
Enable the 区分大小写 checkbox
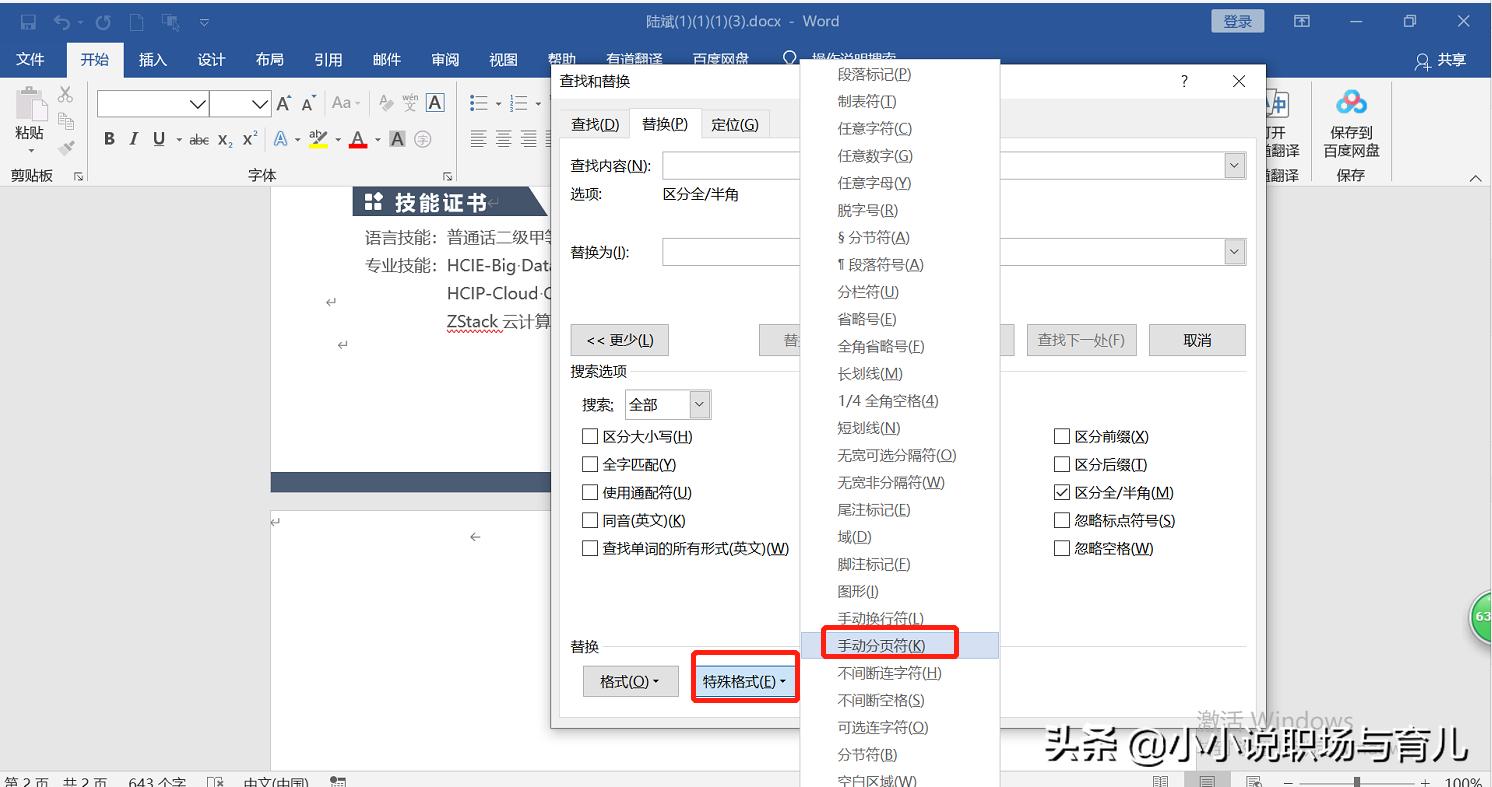pyautogui.click(x=590, y=436)
